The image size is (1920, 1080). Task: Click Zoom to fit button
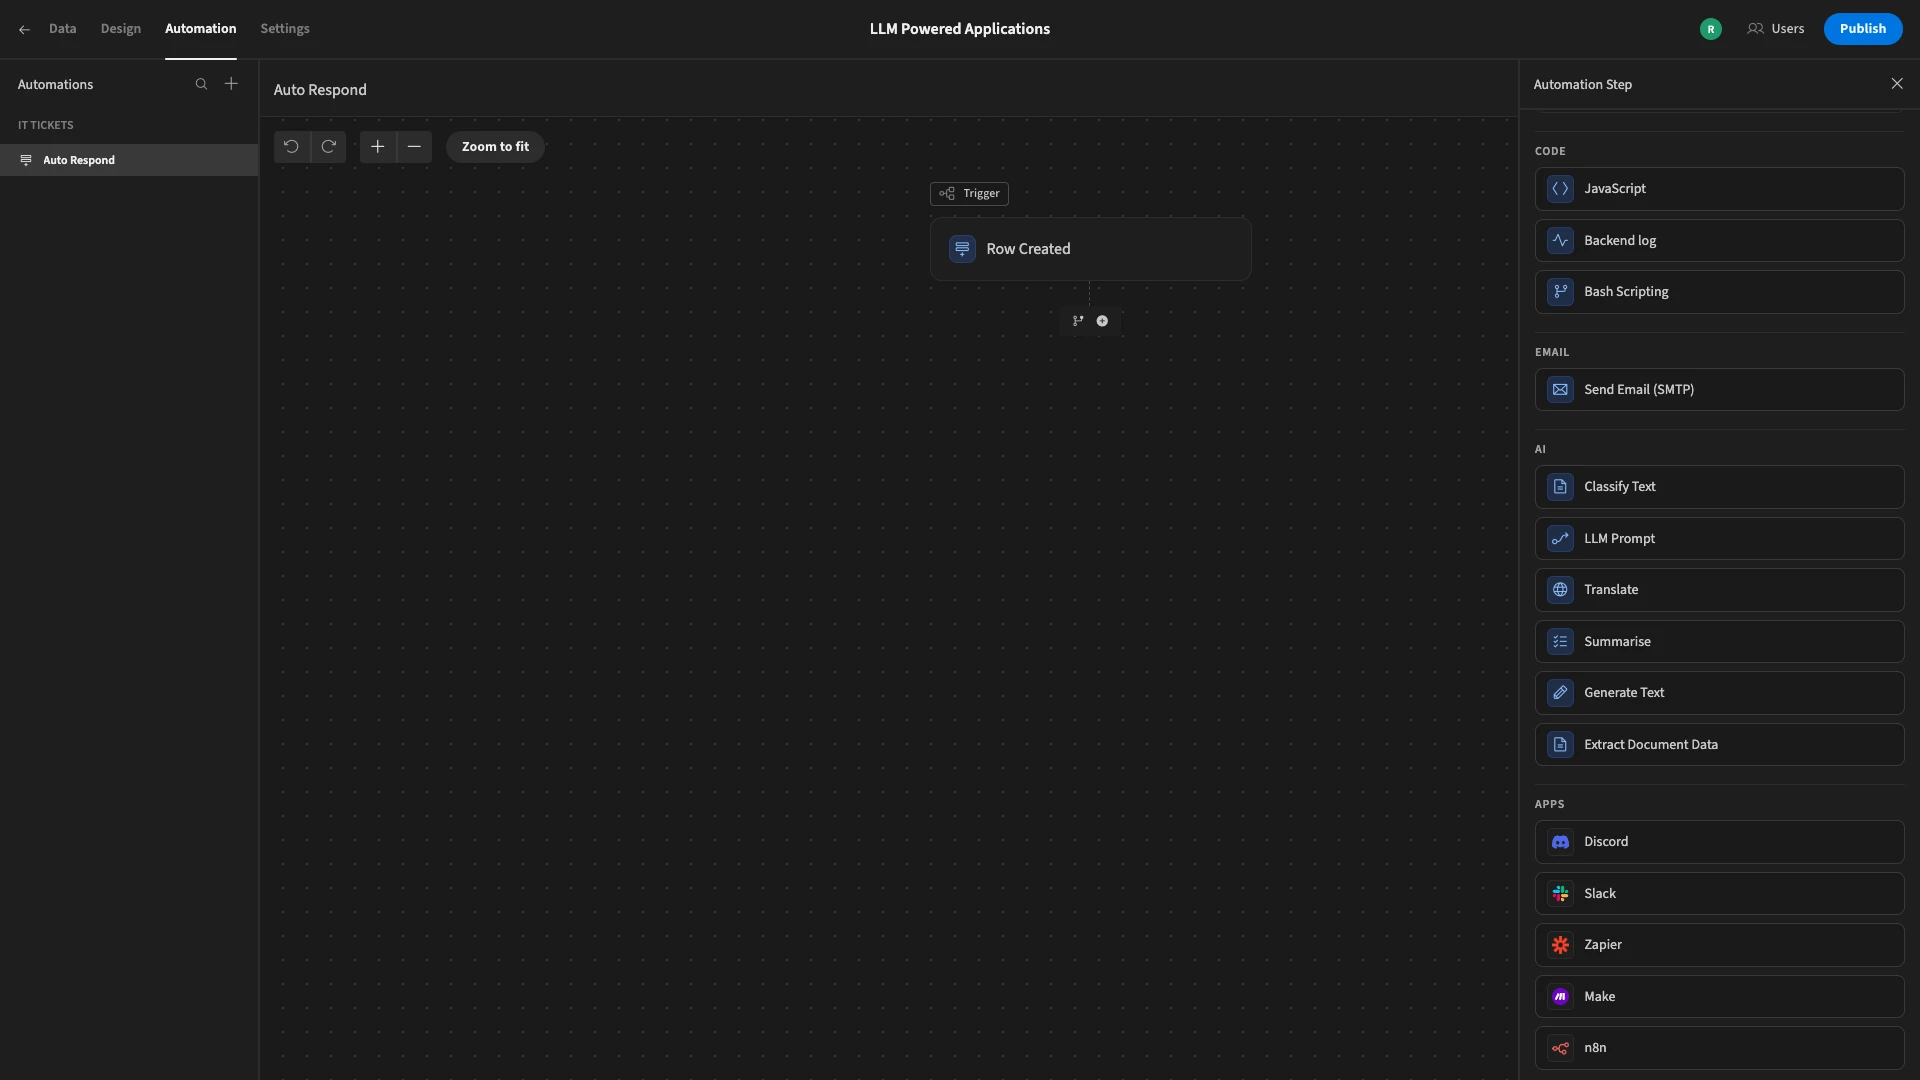(495, 147)
